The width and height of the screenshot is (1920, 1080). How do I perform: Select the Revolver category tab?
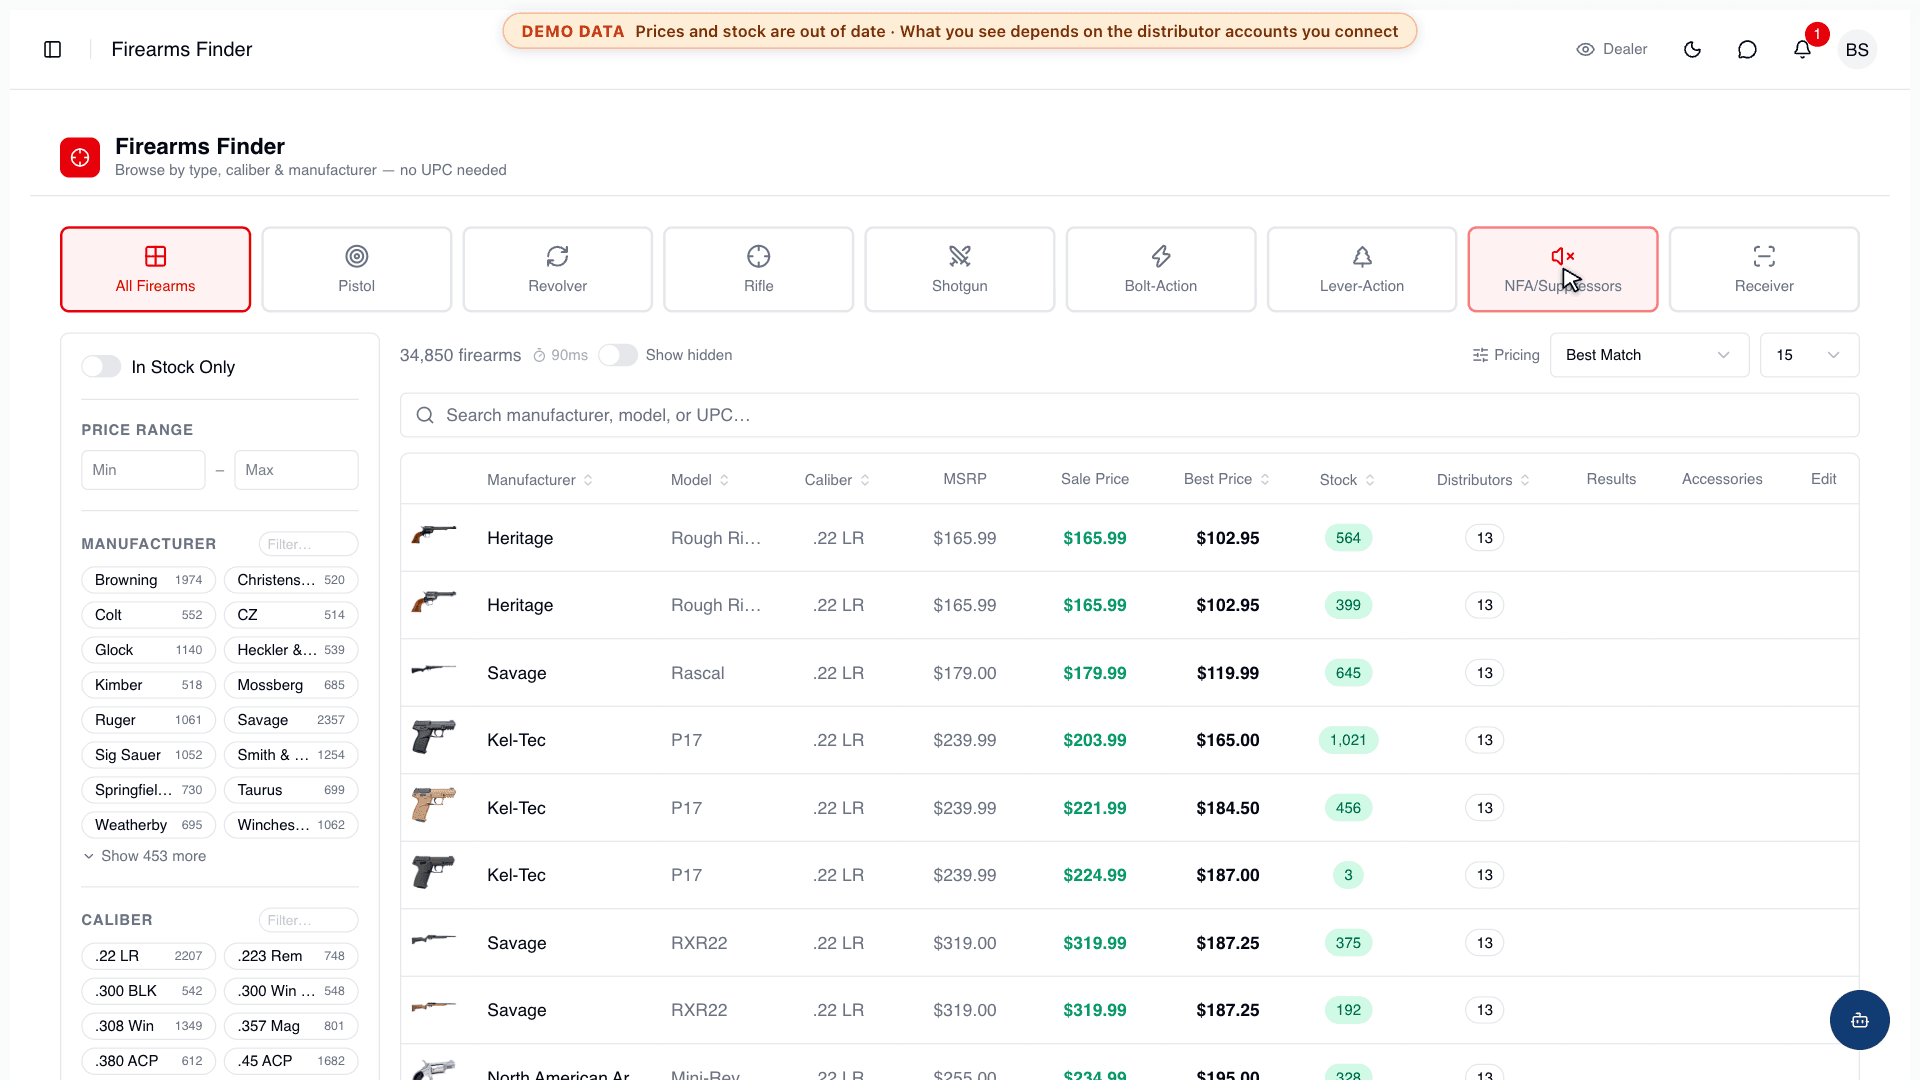tap(558, 269)
